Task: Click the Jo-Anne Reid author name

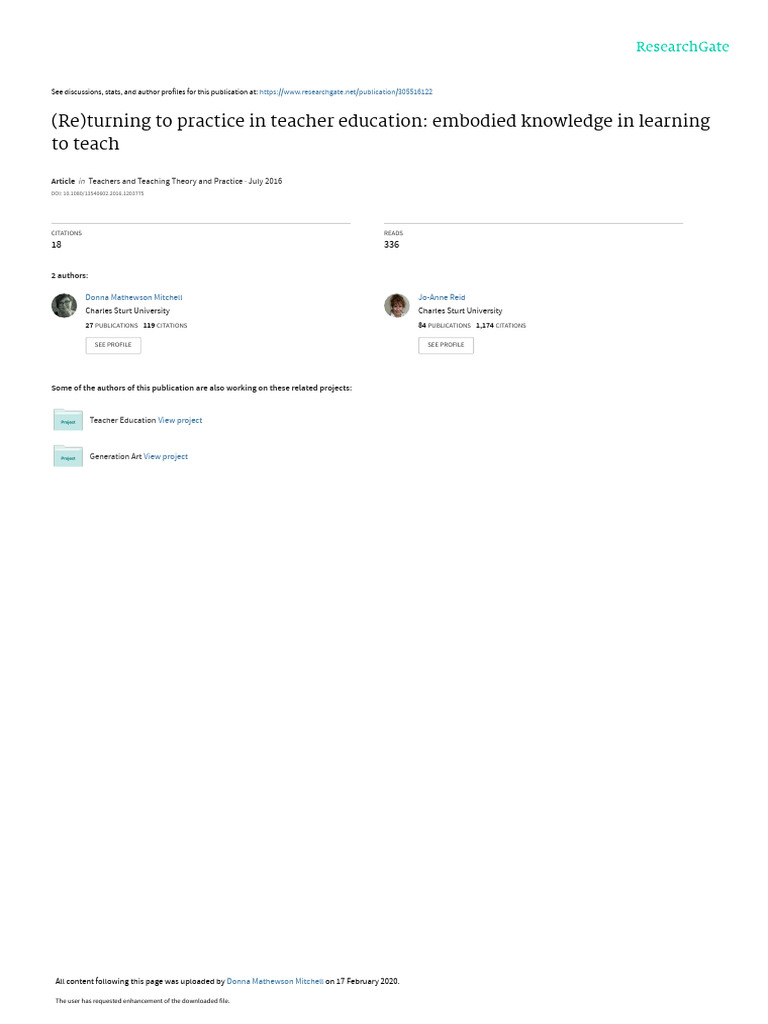Action: 441,297
